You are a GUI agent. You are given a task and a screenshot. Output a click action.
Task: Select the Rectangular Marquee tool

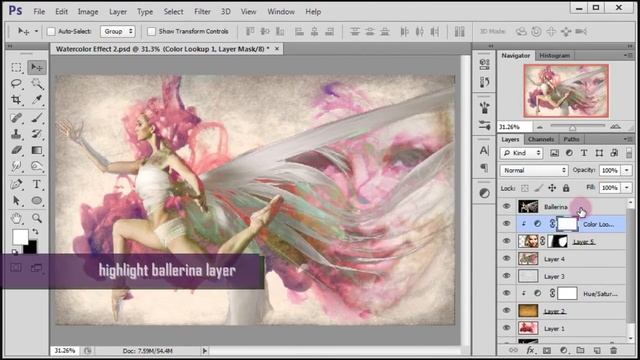pyautogui.click(x=16, y=67)
